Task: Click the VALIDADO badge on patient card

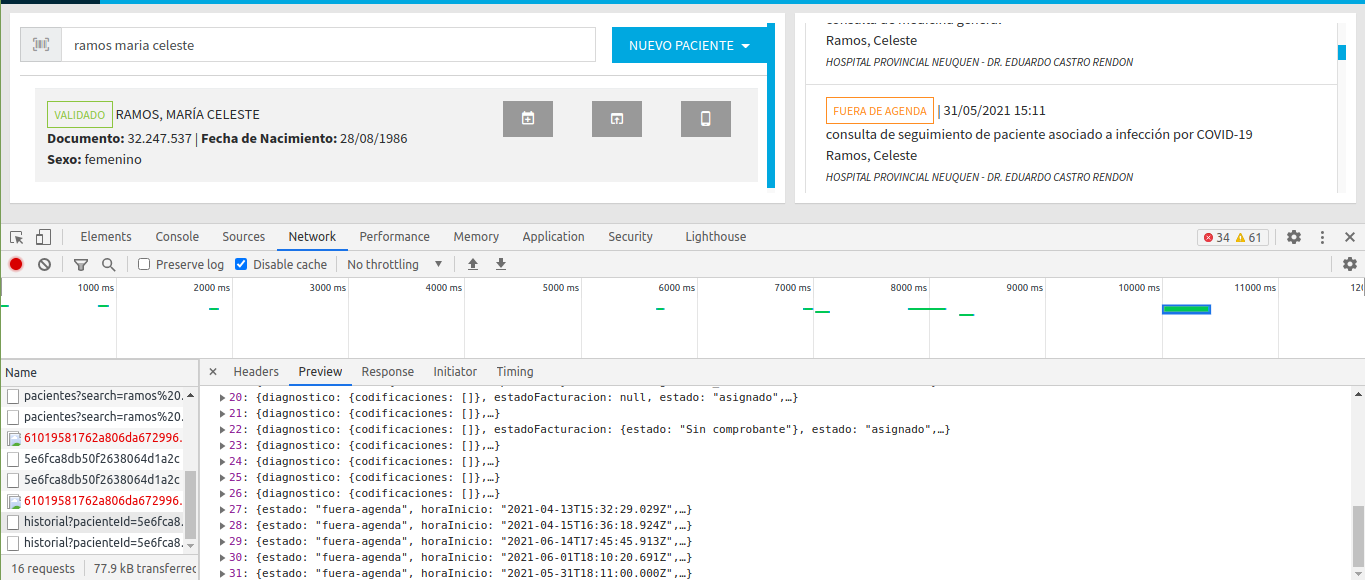Action: tap(80, 115)
